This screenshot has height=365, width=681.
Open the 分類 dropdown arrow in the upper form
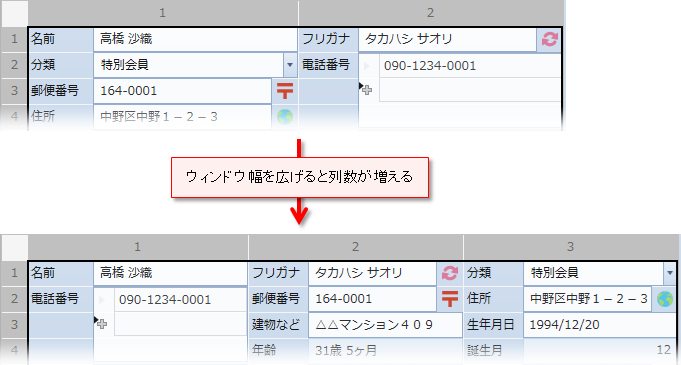click(x=290, y=65)
